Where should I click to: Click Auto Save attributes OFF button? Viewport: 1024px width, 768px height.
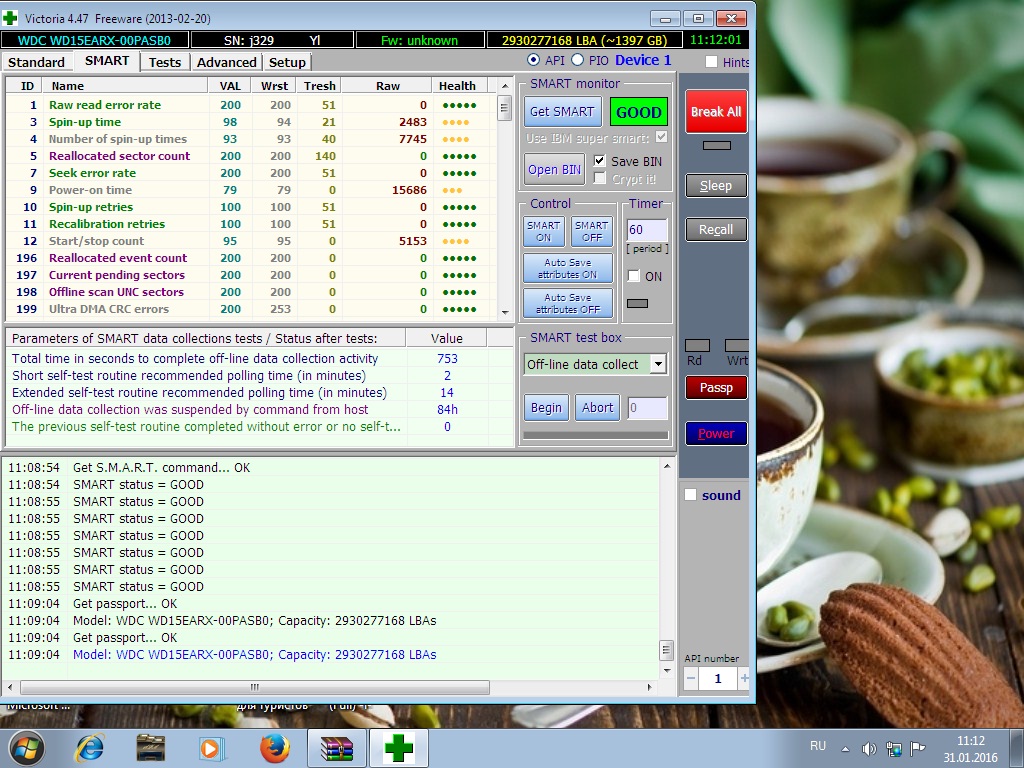568,303
